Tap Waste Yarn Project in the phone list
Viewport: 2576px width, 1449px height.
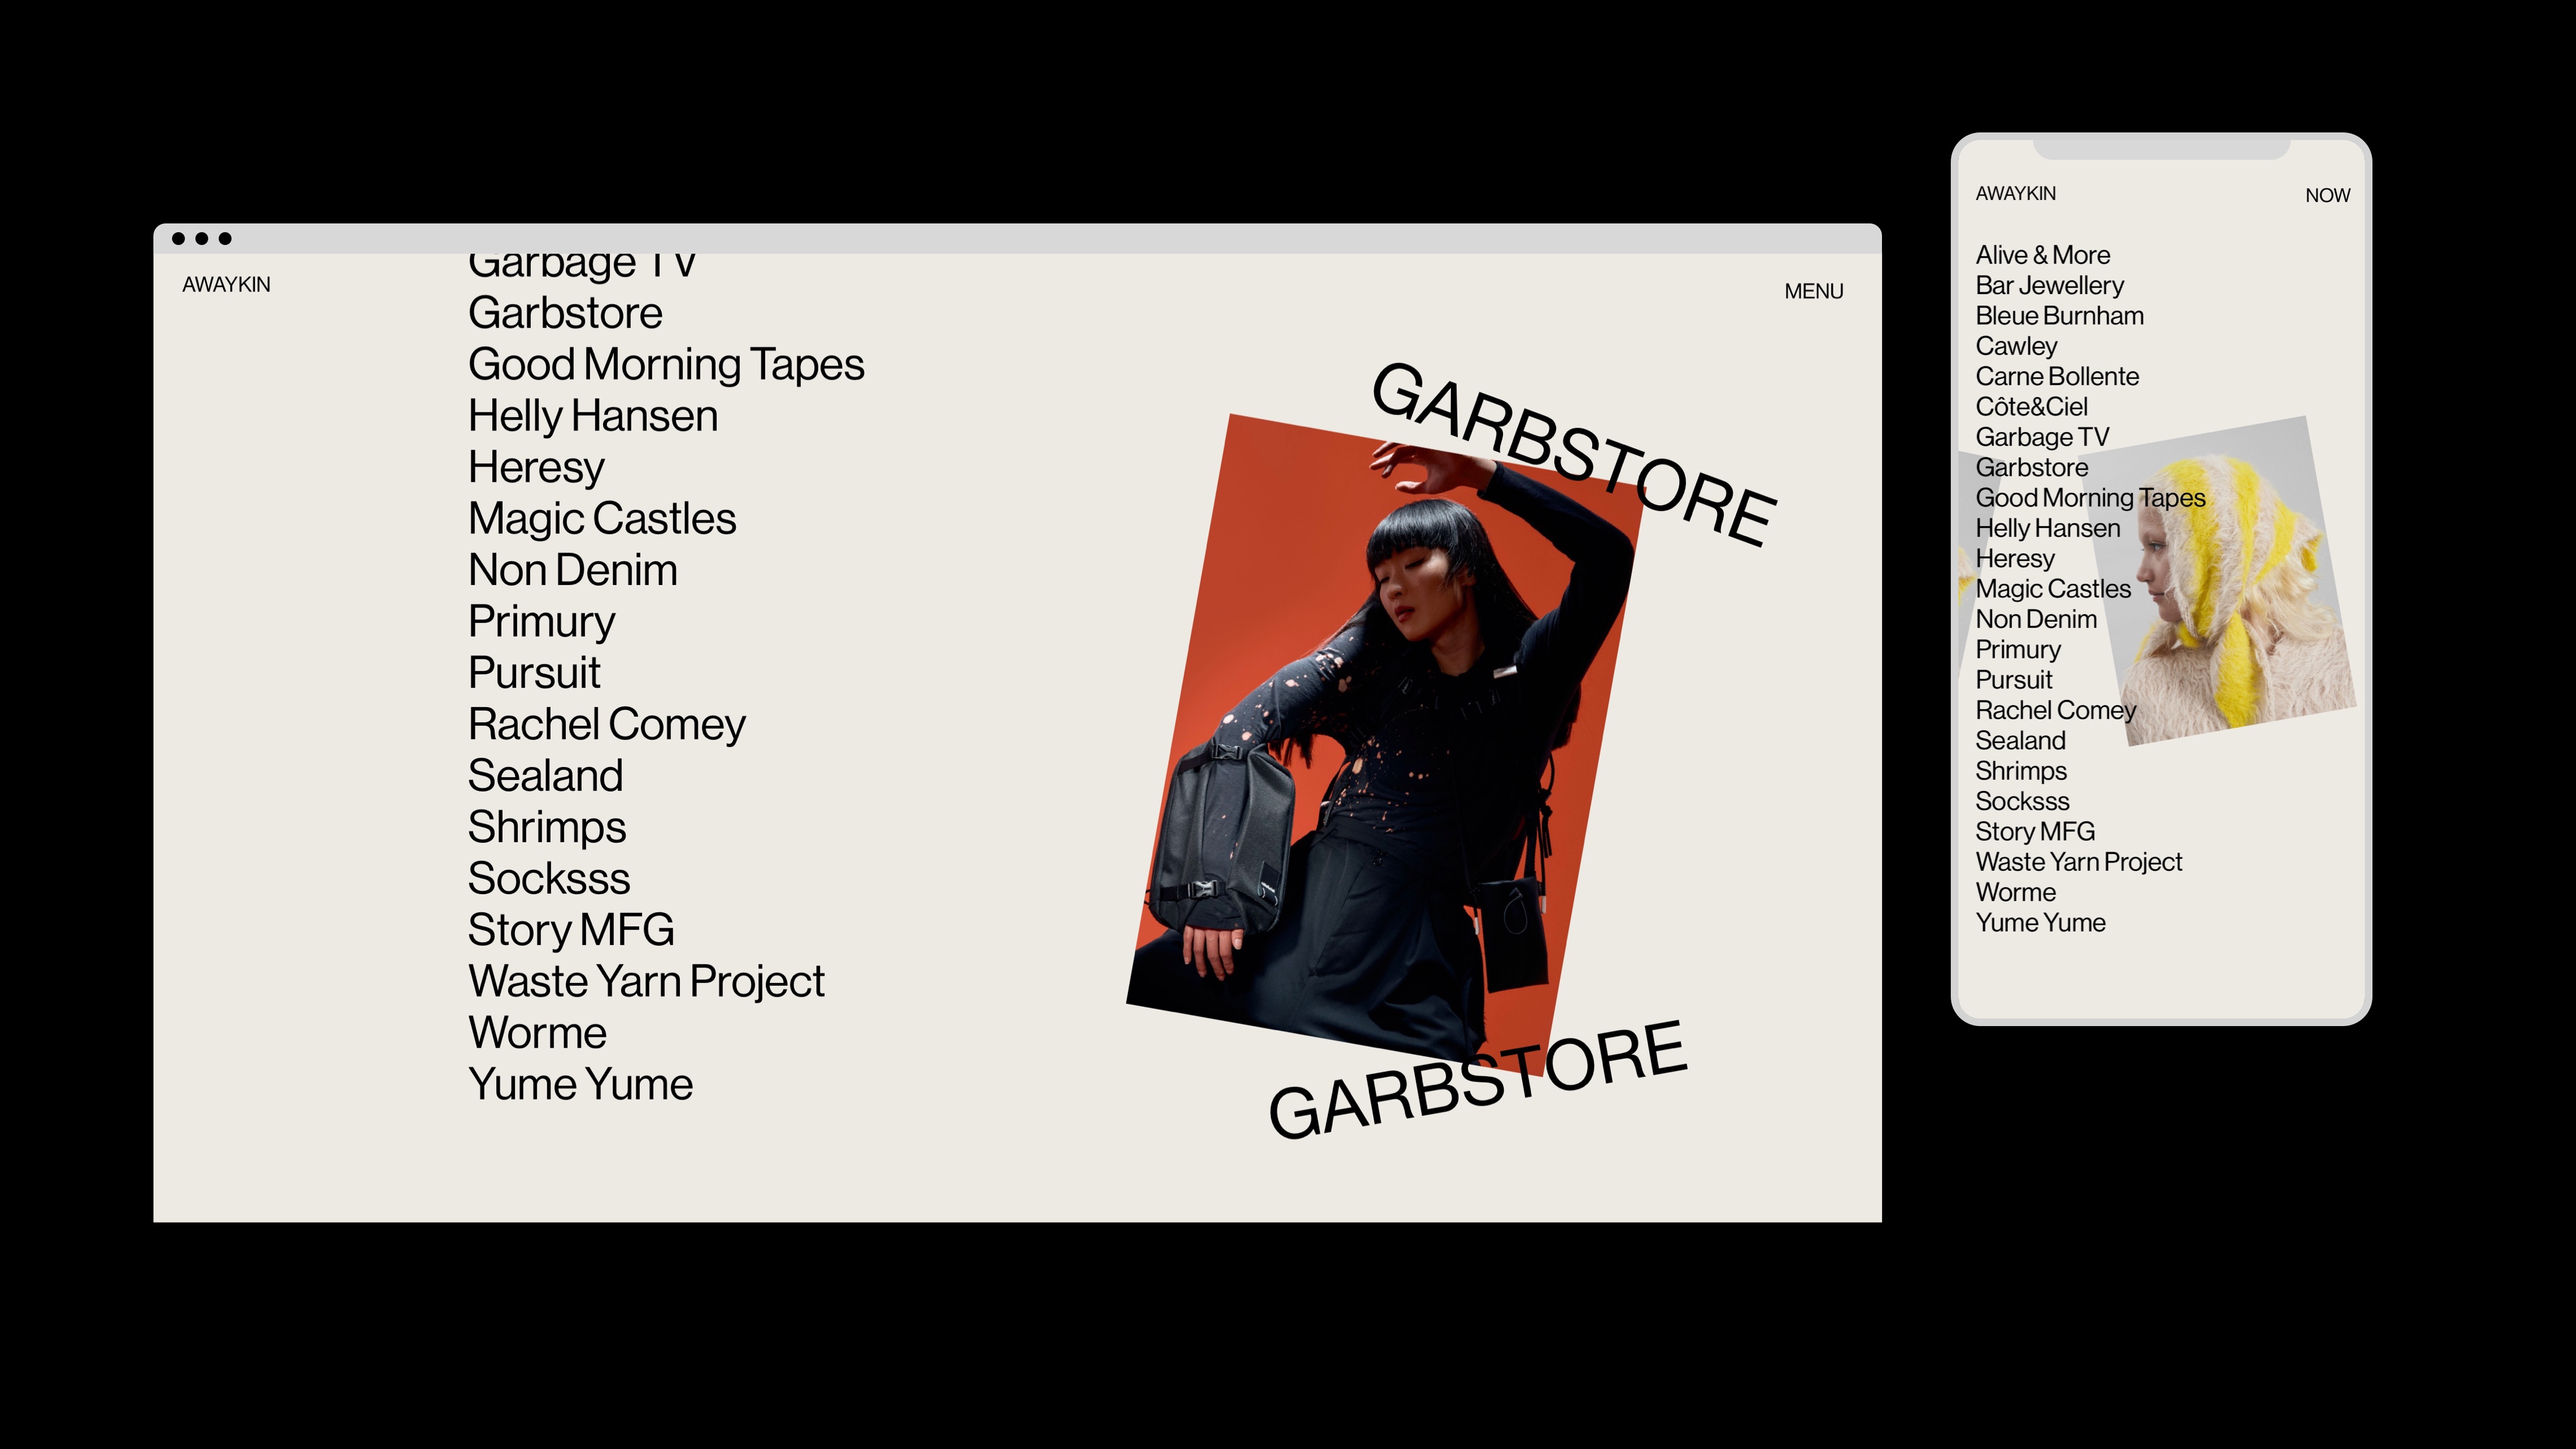[2079, 862]
